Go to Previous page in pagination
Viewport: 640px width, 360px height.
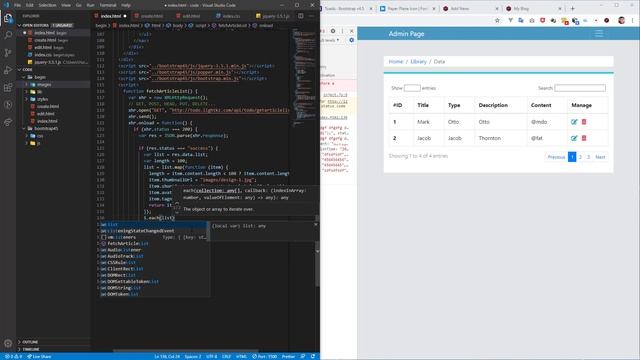click(x=556, y=157)
